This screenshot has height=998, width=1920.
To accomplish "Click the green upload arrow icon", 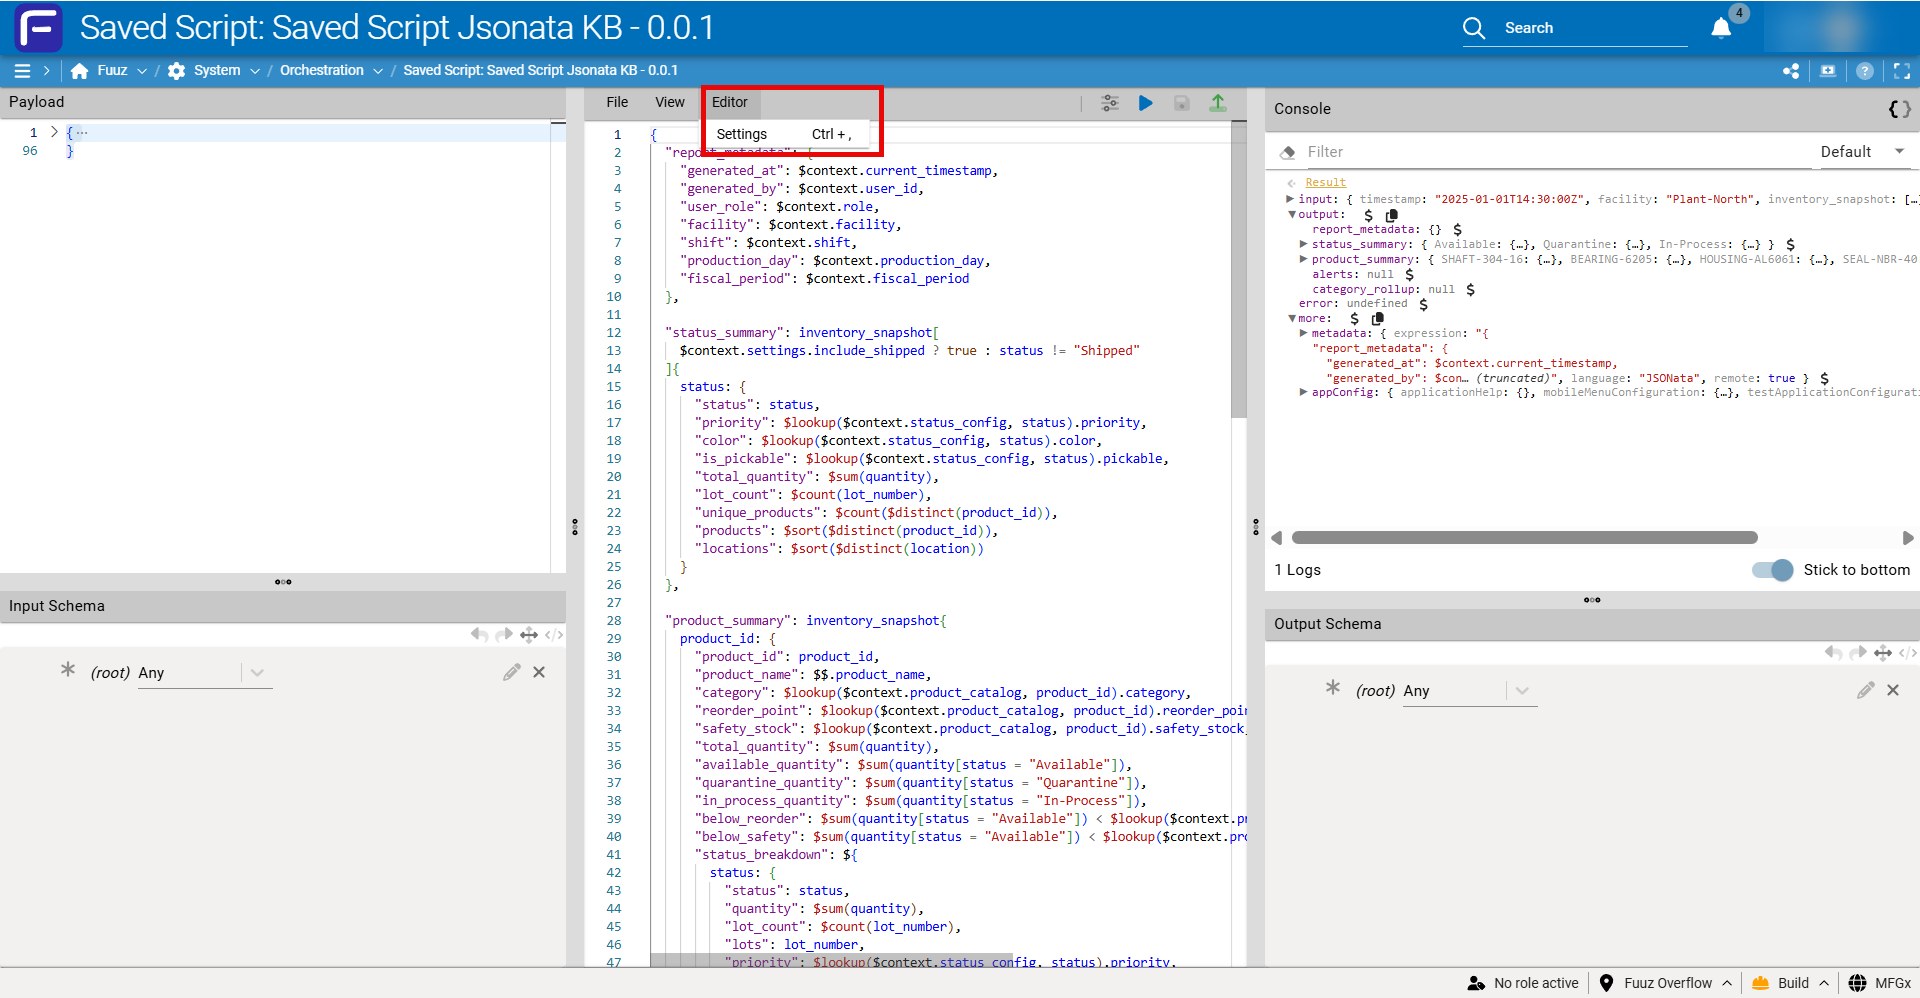I will [1218, 103].
